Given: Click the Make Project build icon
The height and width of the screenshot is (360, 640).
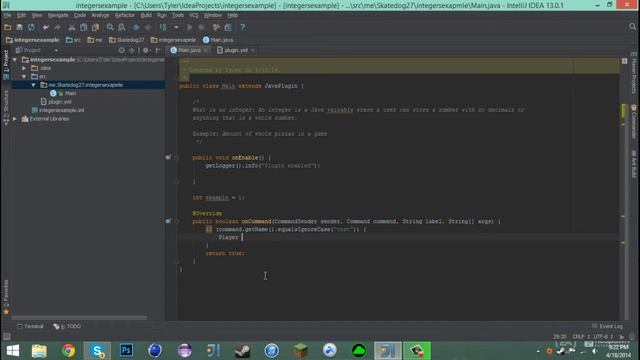Looking at the screenshot, I should (x=163, y=27).
